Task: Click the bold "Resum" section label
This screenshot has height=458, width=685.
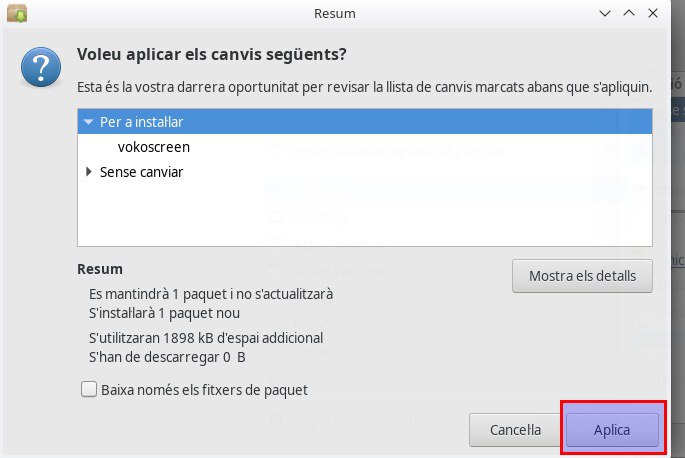Action: tap(100, 269)
